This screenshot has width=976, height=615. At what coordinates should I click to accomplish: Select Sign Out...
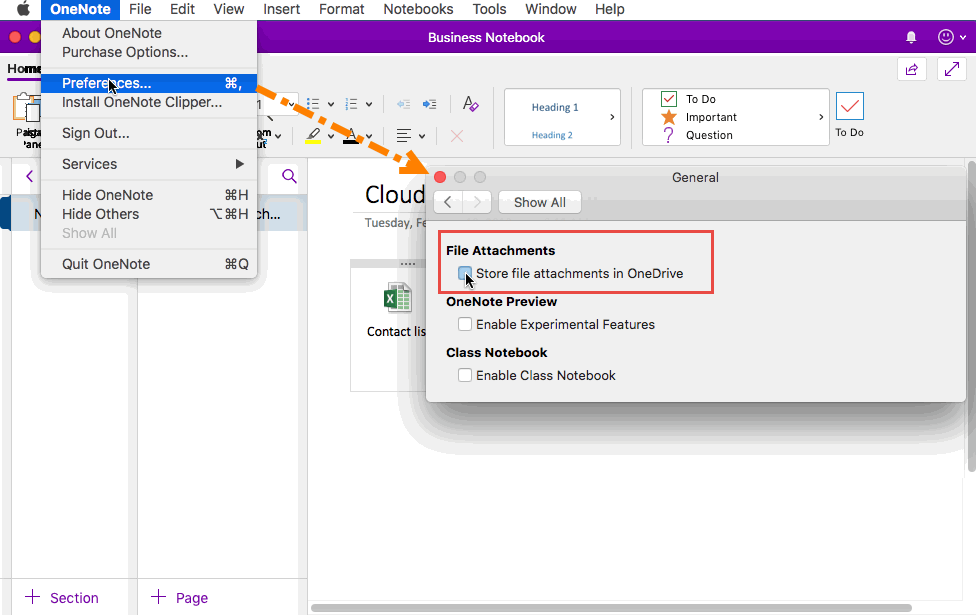pos(149,133)
